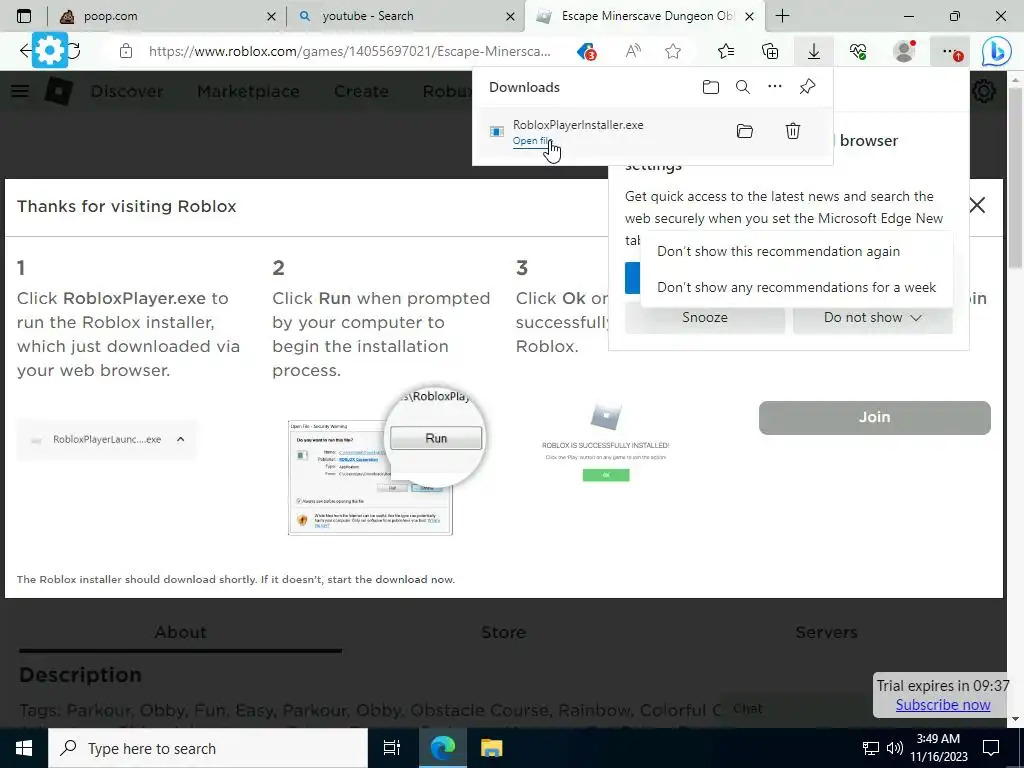Refresh the Roblox page
This screenshot has height=768, width=1024.
tap(74, 51)
